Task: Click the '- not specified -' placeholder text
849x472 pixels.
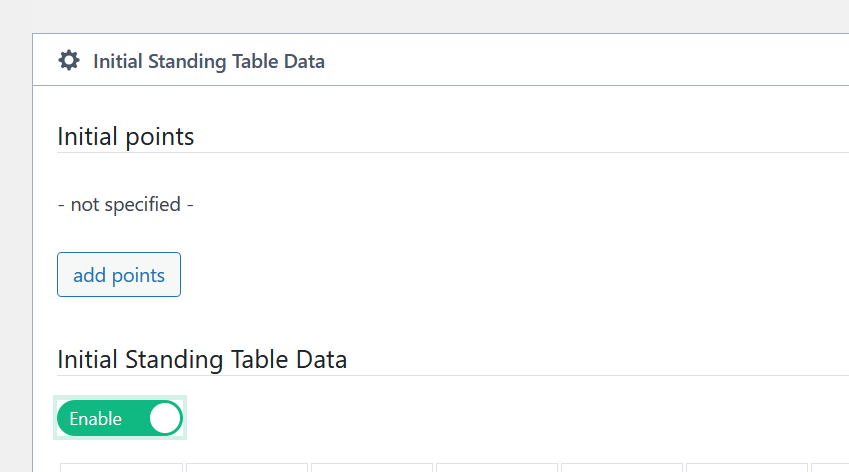Action: [126, 205]
